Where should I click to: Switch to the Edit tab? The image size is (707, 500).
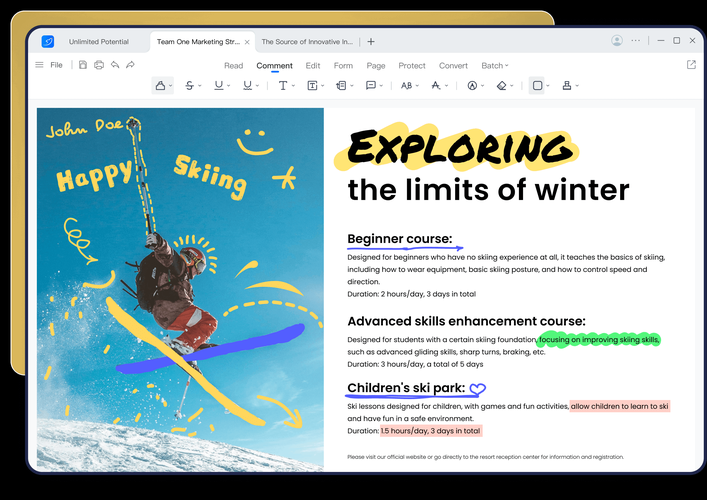click(313, 66)
